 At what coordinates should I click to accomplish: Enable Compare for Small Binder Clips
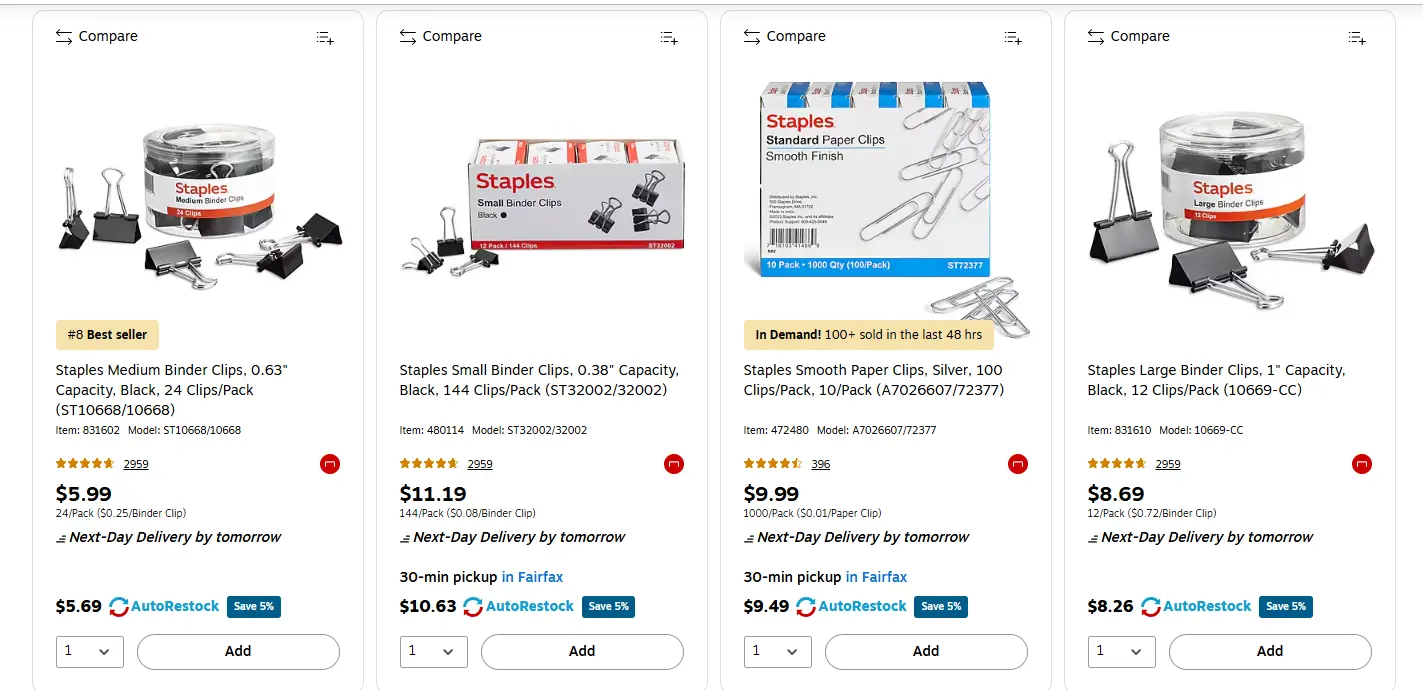(441, 36)
